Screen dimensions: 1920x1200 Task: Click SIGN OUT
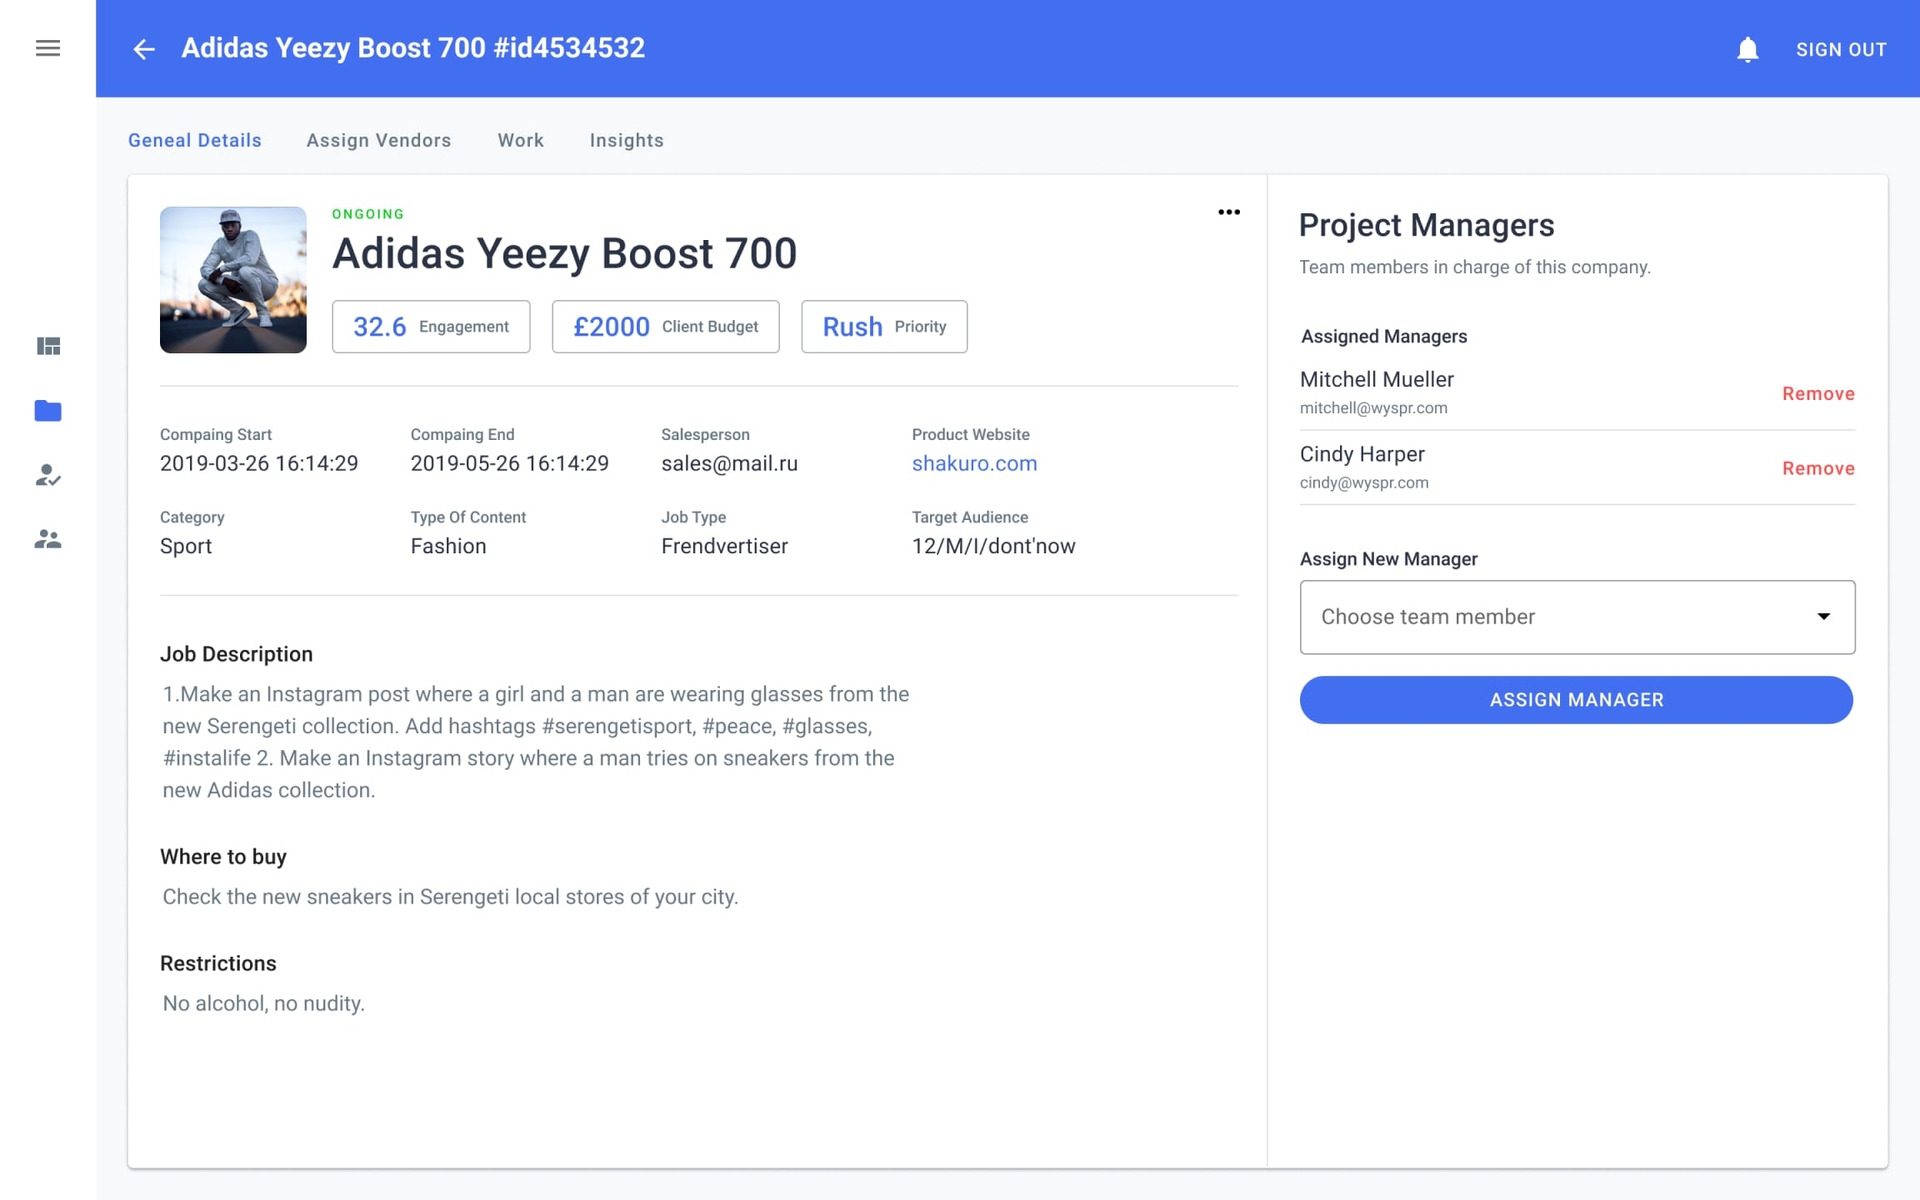[1841, 49]
